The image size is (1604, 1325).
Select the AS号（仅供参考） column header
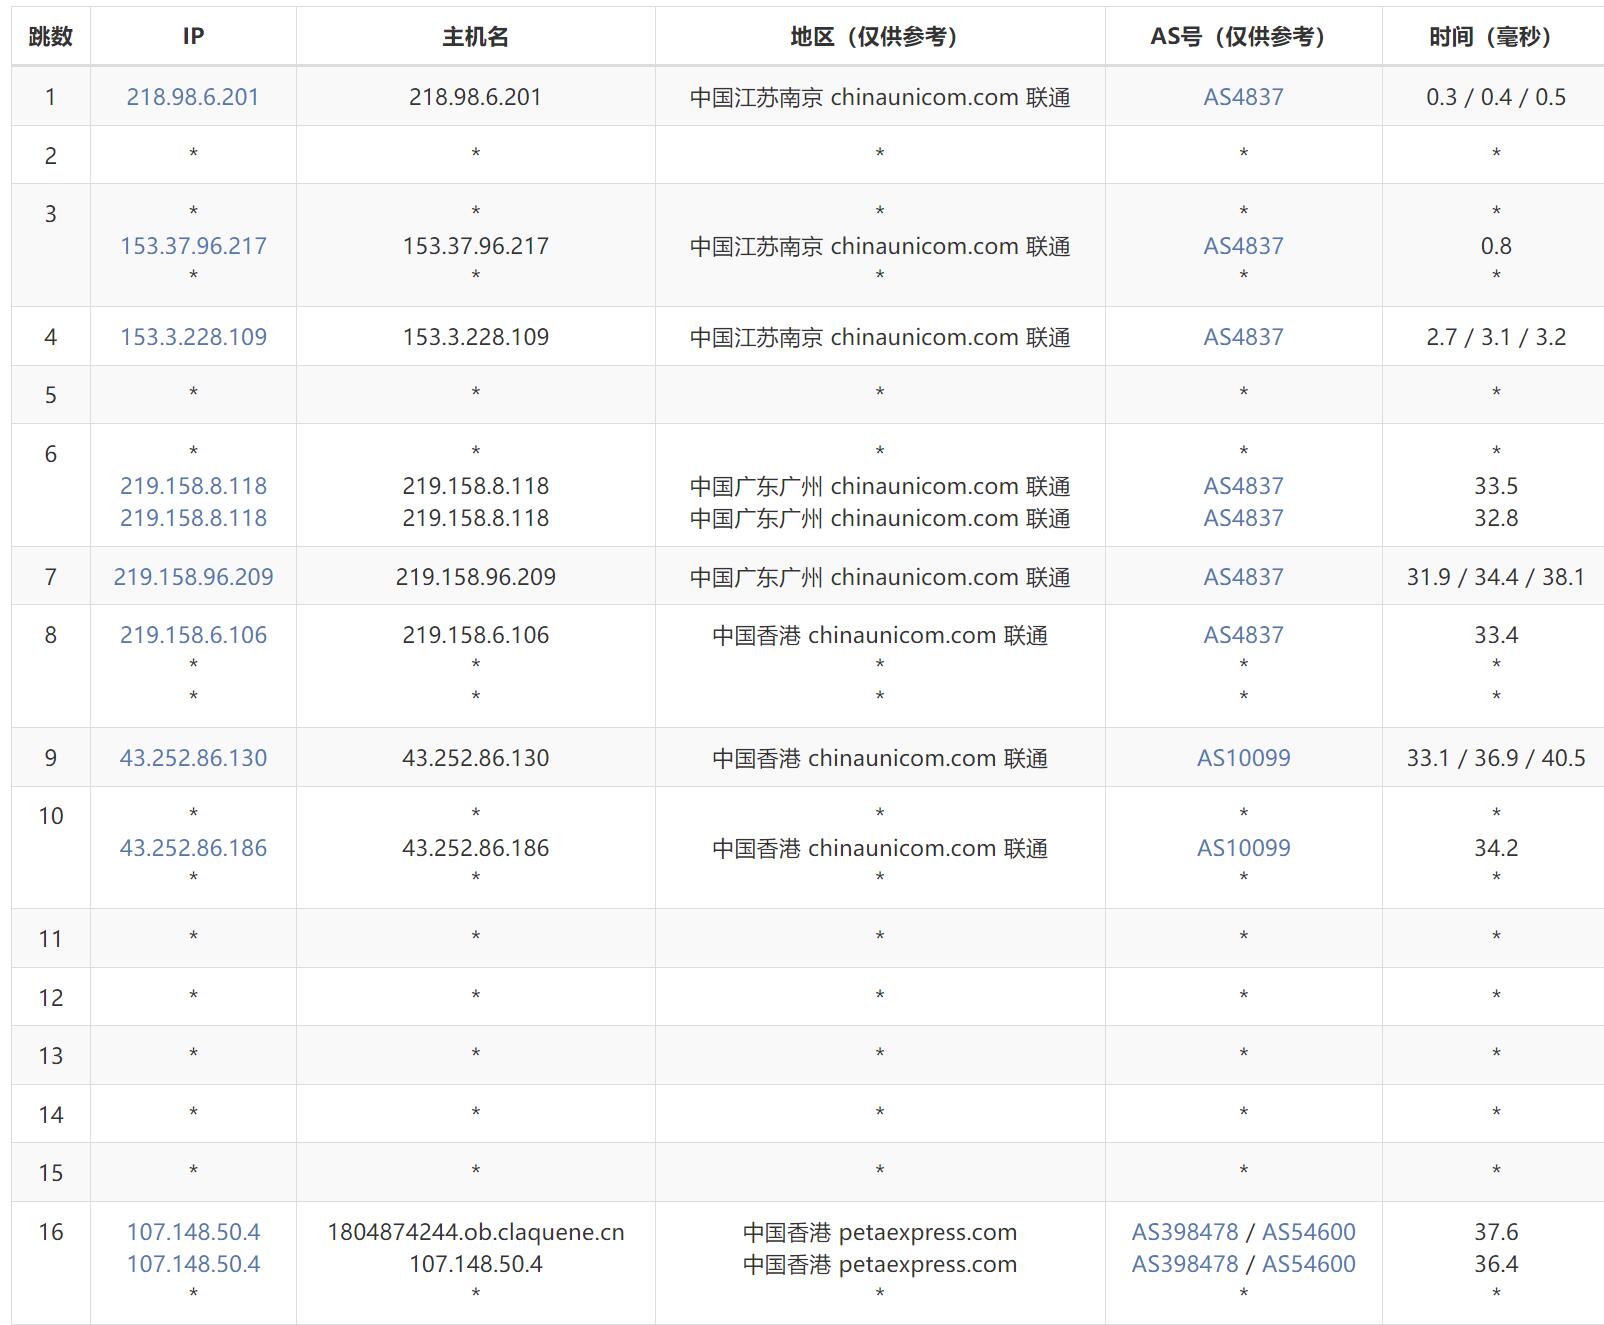(x=1243, y=37)
